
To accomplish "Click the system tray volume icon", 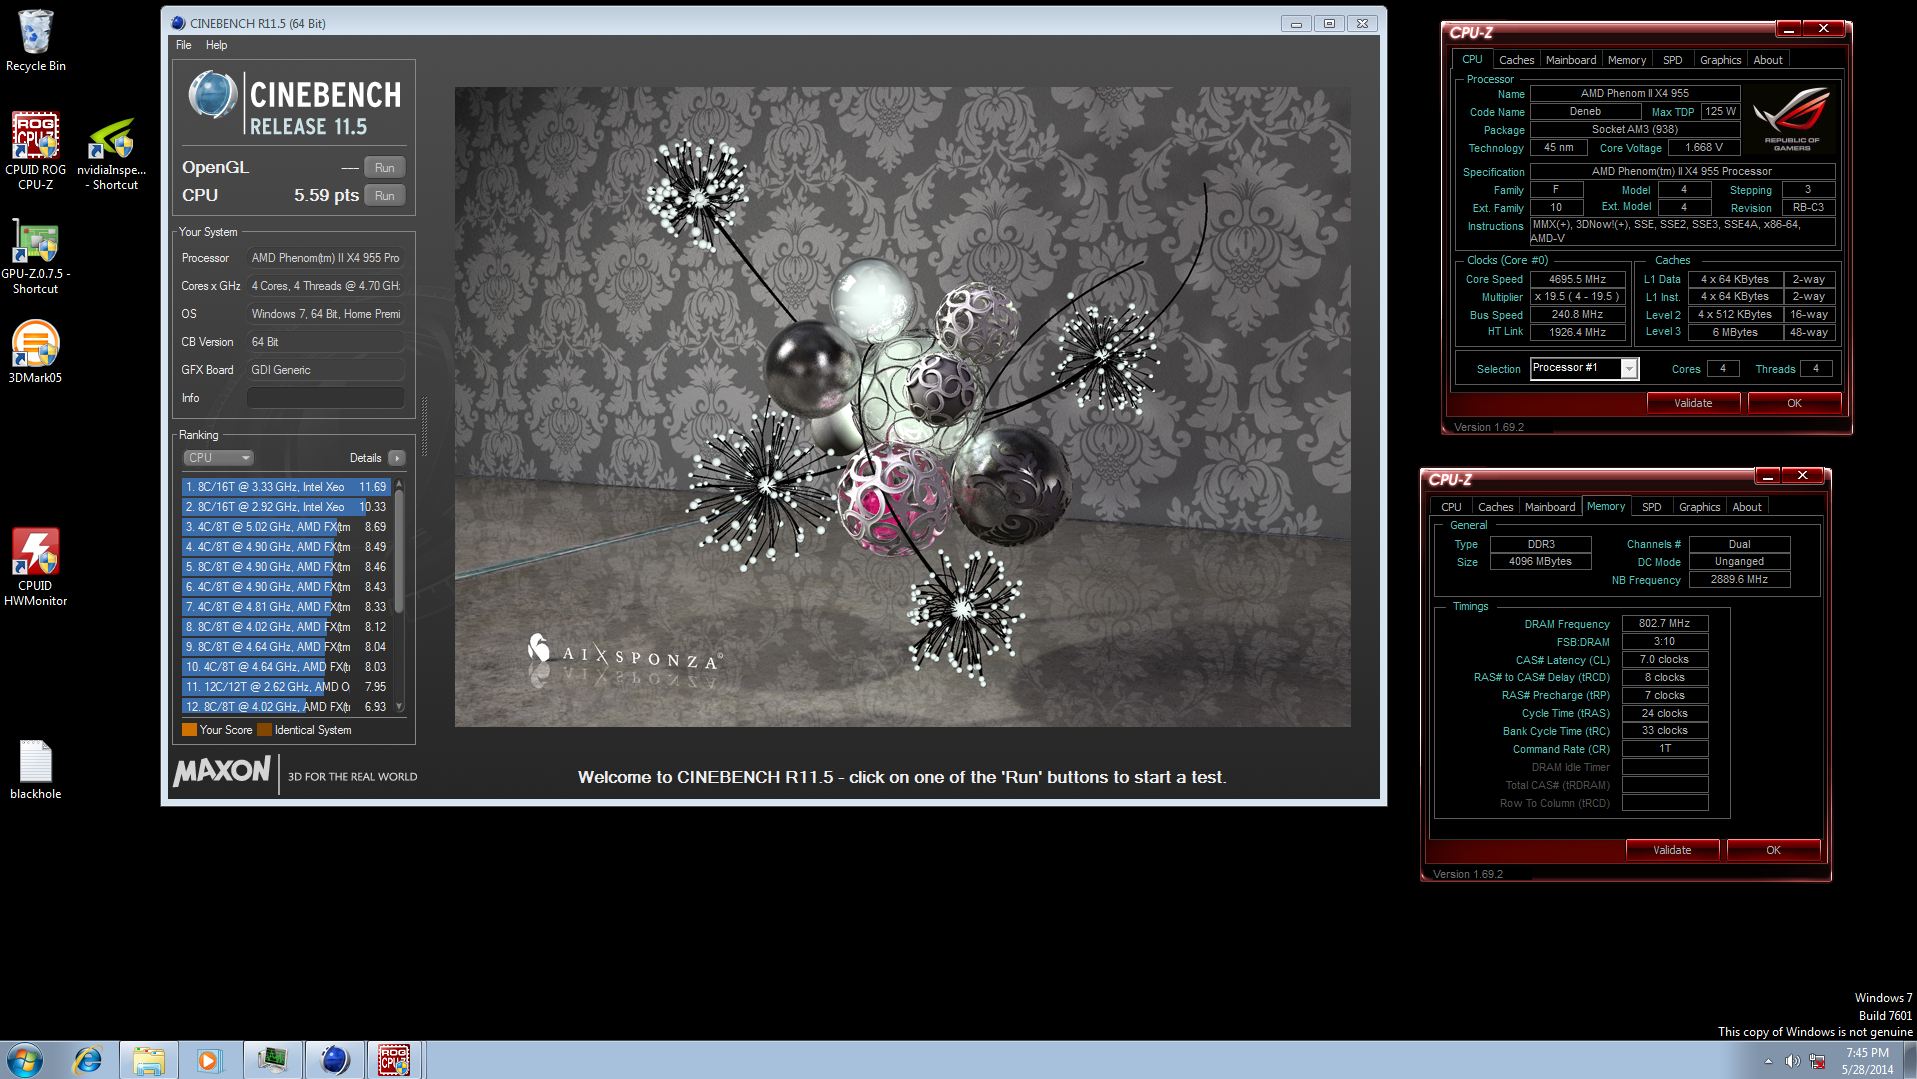I will click(1791, 1061).
